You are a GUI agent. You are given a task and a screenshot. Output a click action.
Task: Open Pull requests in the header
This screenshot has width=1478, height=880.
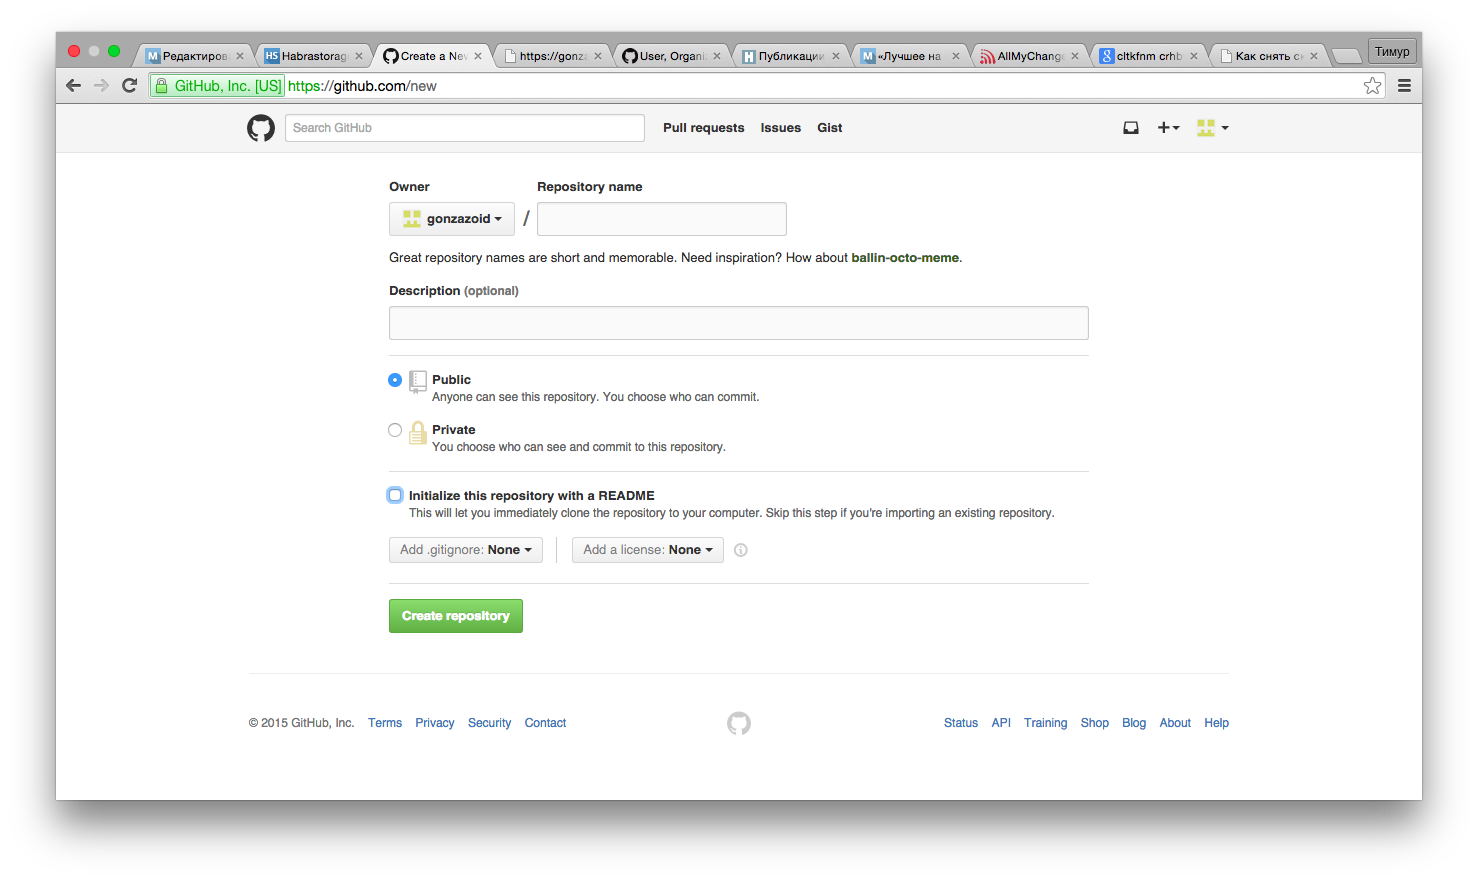(x=703, y=128)
